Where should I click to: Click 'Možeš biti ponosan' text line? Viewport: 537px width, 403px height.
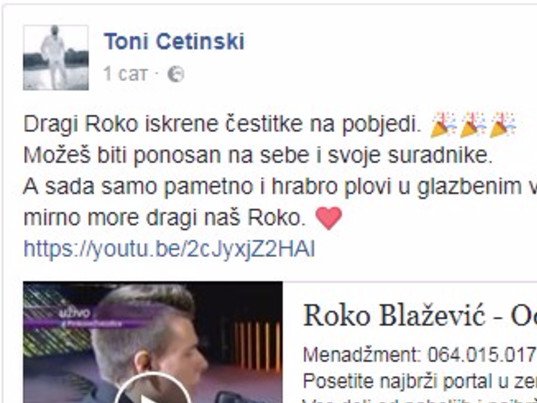click(x=258, y=155)
